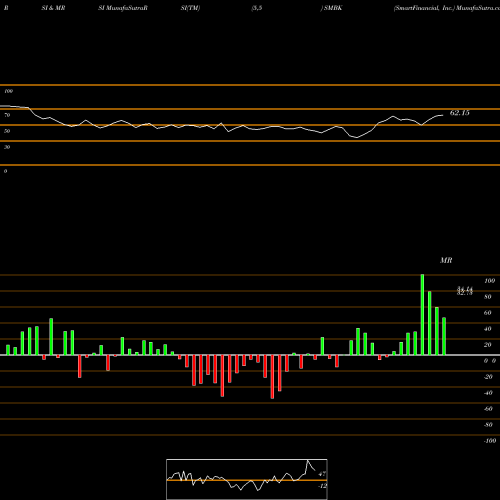The height and width of the screenshot is (500, 500).
Task: Click the -80 label on MR axis
Action: [x=488, y=425]
